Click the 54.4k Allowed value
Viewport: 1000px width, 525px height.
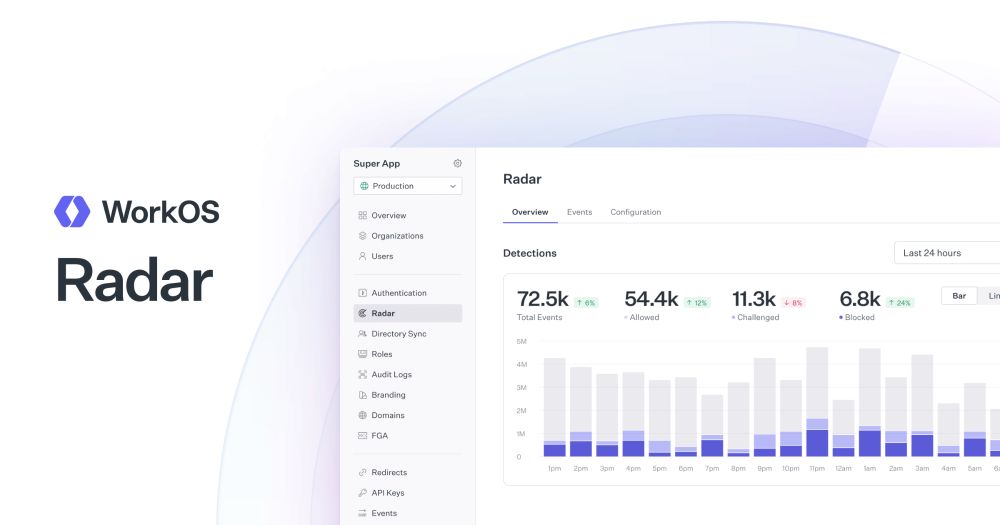[x=651, y=299]
